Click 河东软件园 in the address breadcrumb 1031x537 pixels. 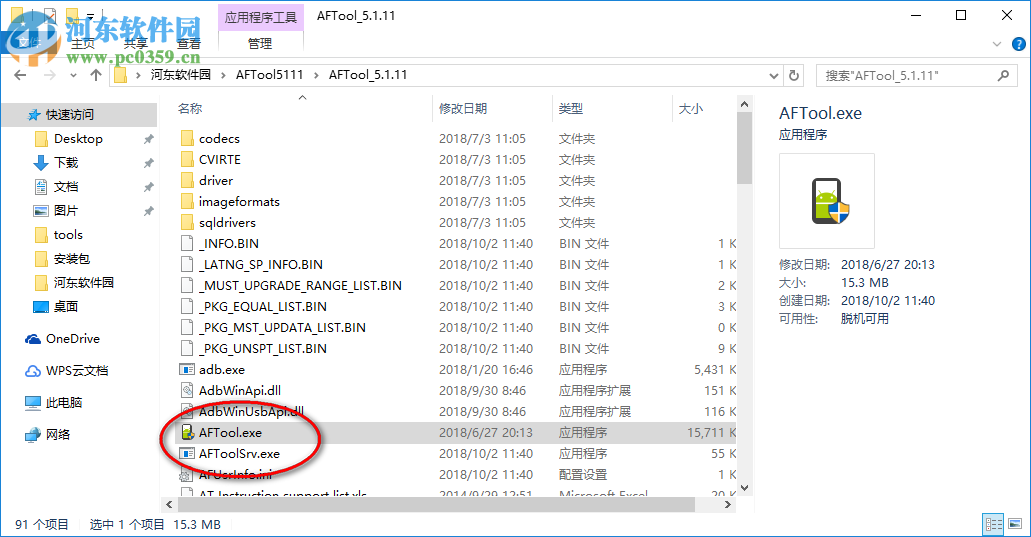(181, 75)
